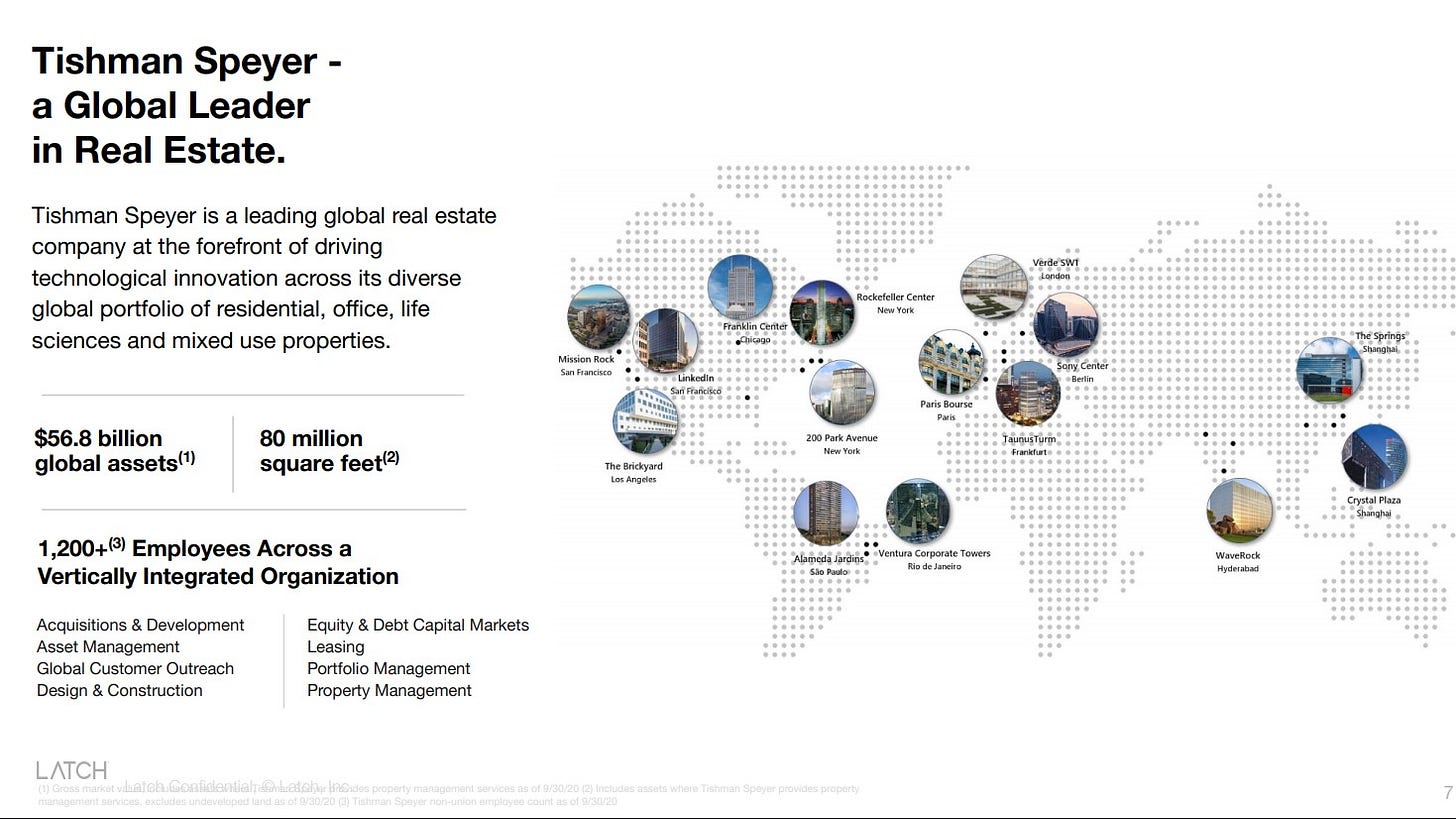This screenshot has width=1456, height=819.
Task: Click the Verde SW1 London photo
Action: click(994, 288)
